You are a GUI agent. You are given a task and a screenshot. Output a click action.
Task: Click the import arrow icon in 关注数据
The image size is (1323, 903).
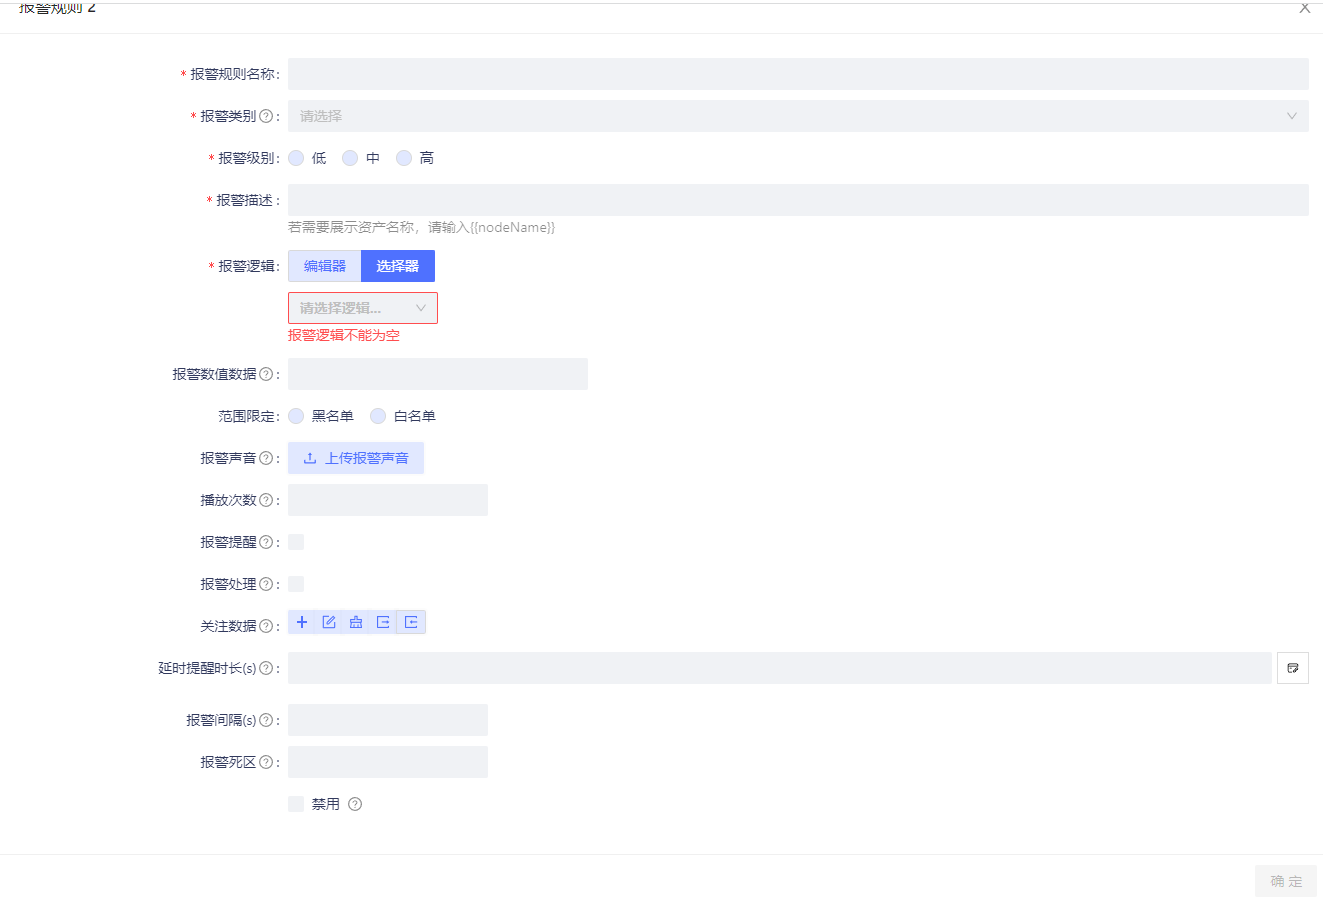click(x=411, y=622)
